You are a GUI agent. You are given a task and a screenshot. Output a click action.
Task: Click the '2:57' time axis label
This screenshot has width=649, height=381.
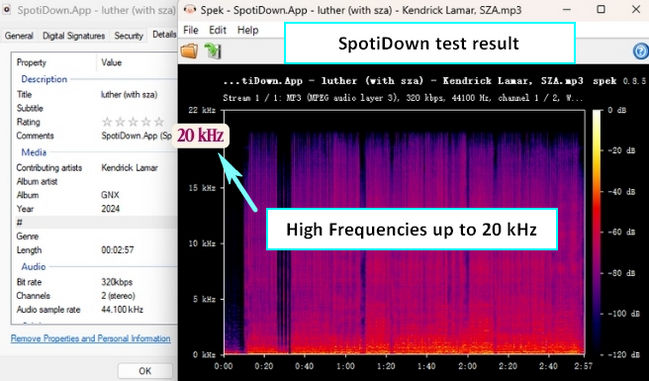tap(583, 366)
